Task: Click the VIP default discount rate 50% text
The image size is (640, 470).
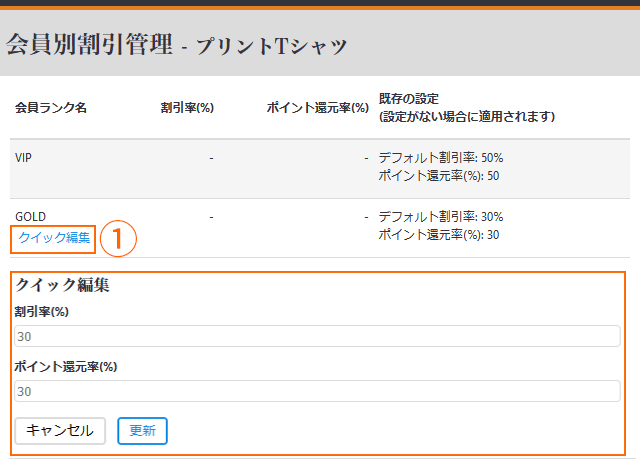Action: [x=440, y=158]
